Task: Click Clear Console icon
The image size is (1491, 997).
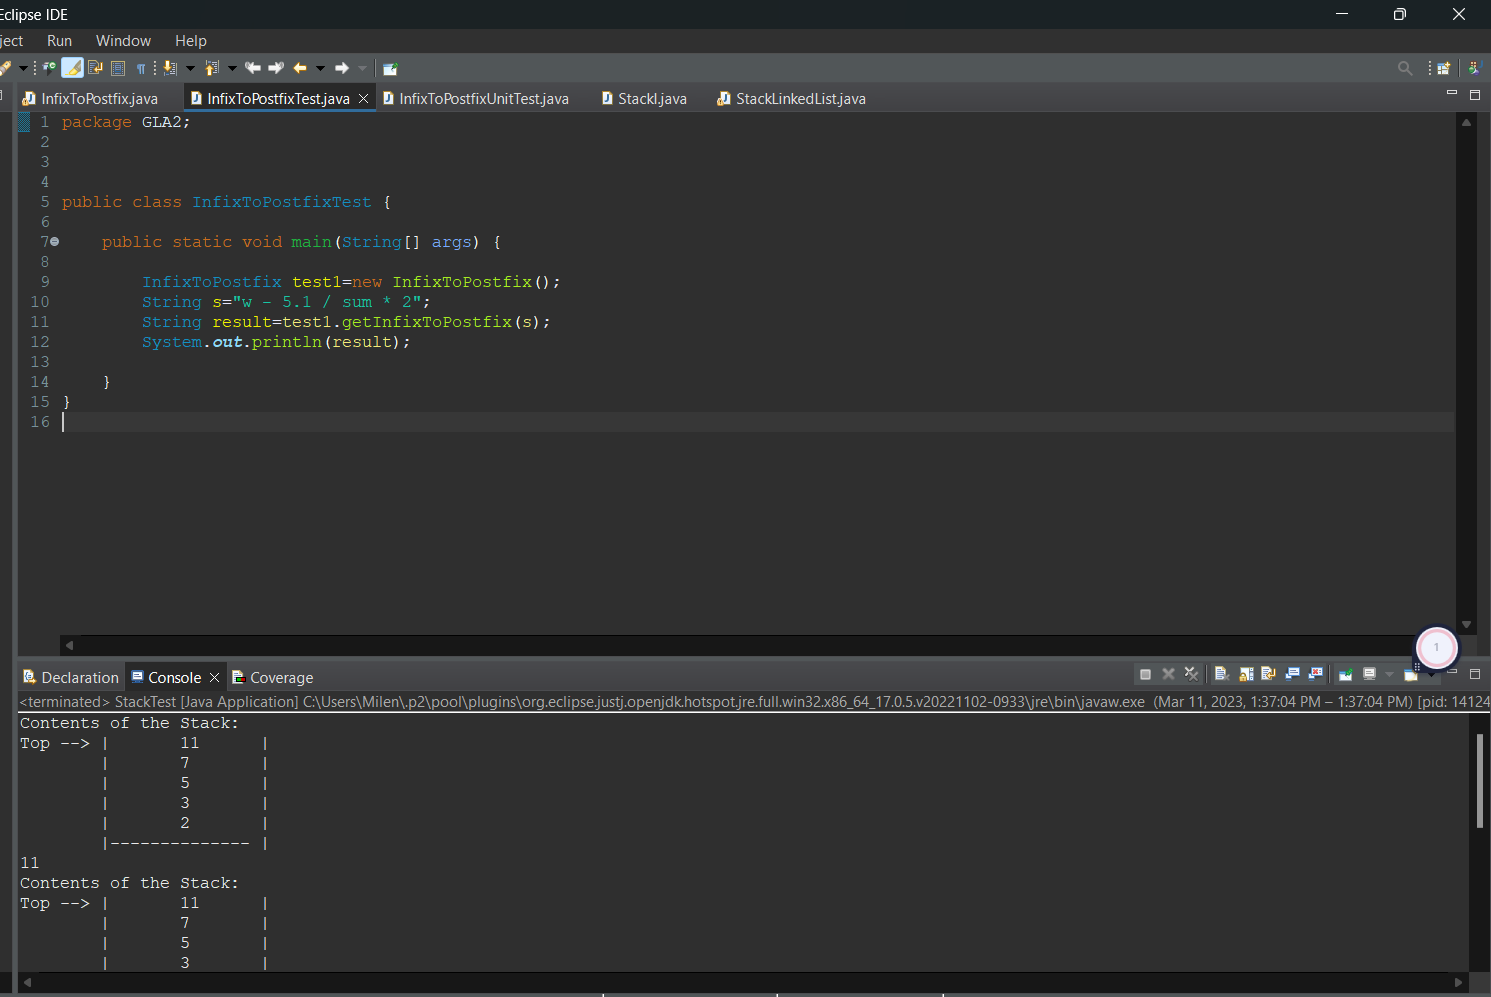Action: click(x=1222, y=674)
